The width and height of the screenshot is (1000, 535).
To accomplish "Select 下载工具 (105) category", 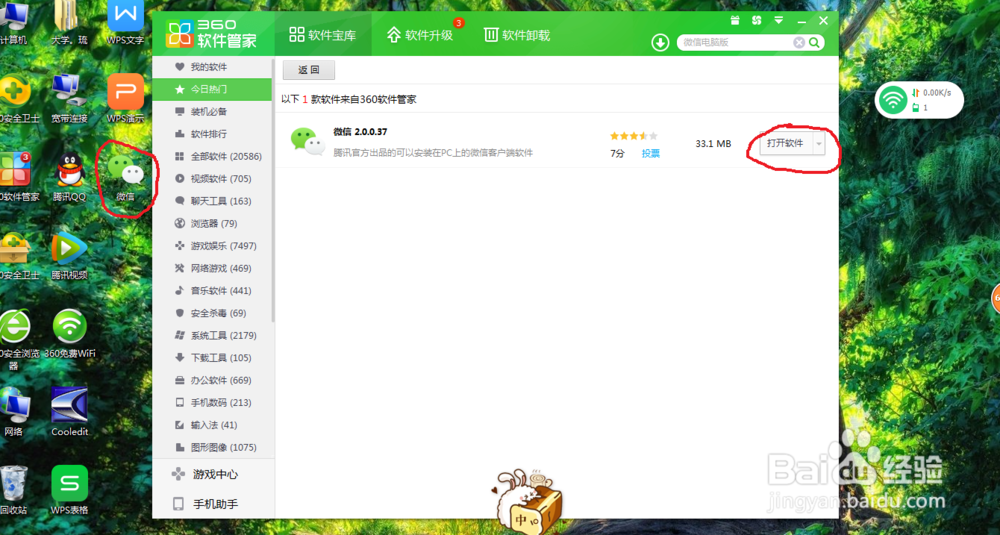I will (x=212, y=357).
